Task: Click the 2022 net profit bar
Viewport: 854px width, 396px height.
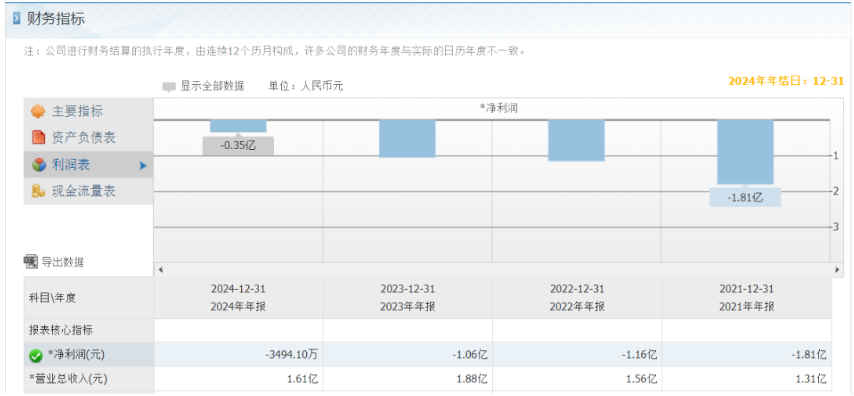Action: pyautogui.click(x=576, y=141)
